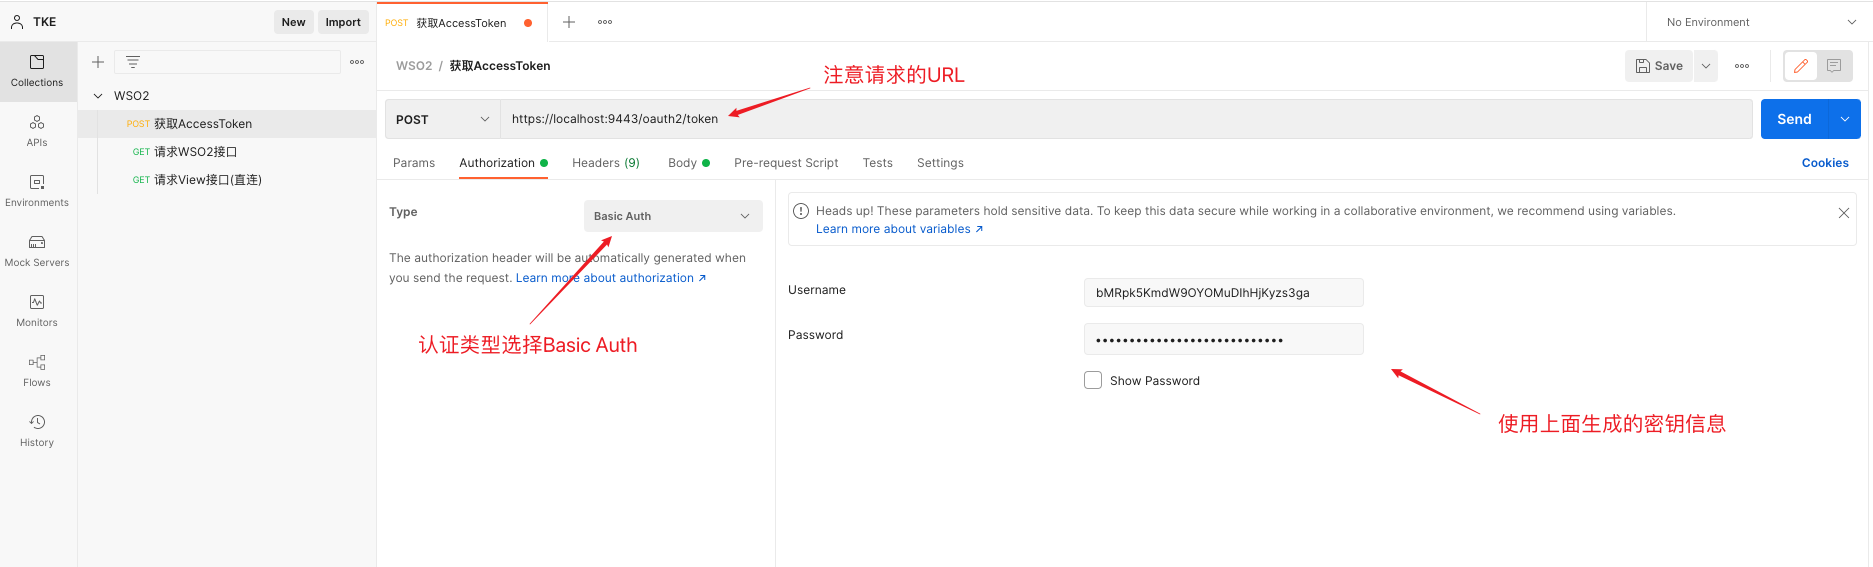Open the Pre-request Script tab
Viewport: 1873px width, 567px height.
click(786, 163)
